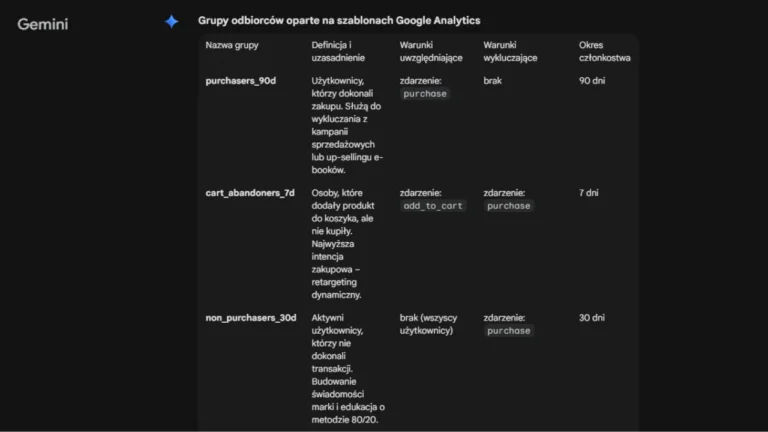
Task: Click the purchasers_90d definition text
Action: [x=347, y=125]
